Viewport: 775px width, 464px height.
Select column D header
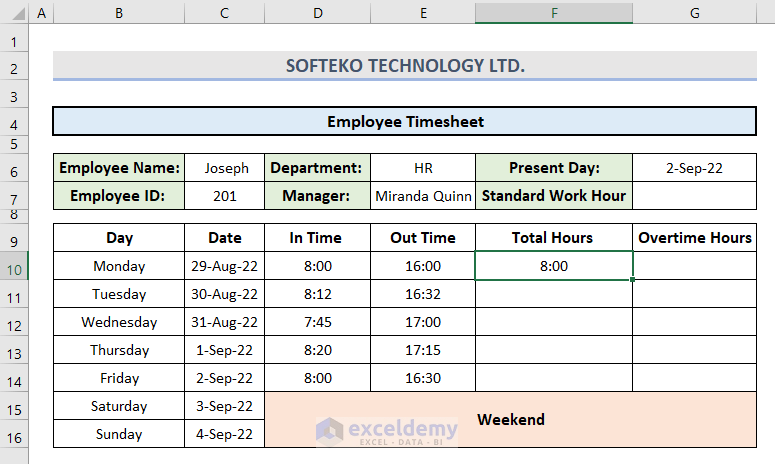pyautogui.click(x=317, y=13)
